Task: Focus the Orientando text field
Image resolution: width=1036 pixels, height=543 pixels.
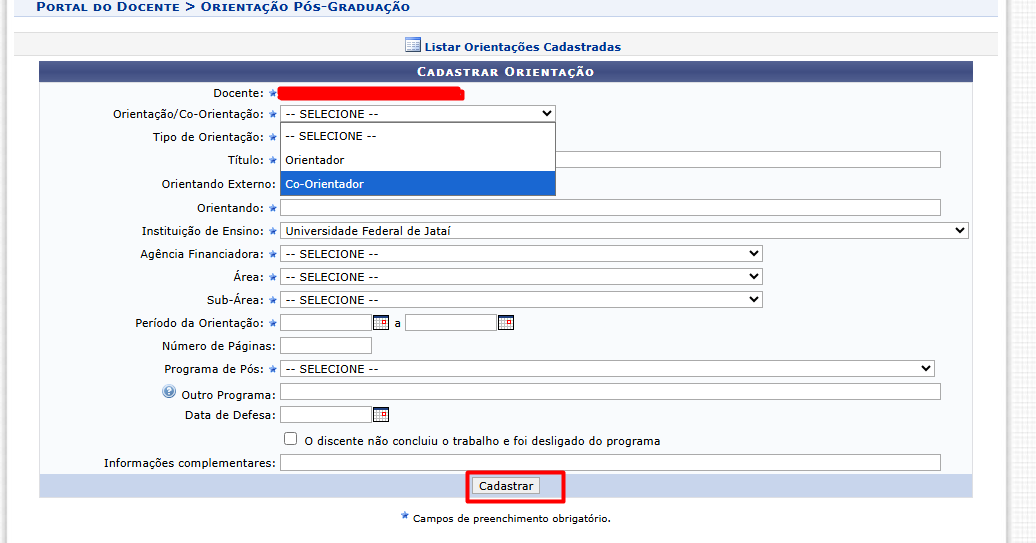Action: coord(610,207)
